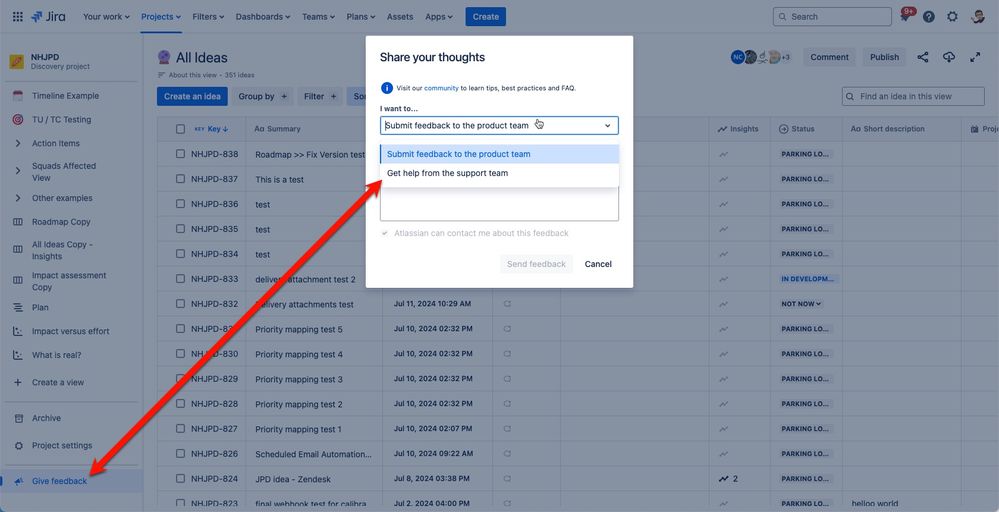The width and height of the screenshot is (999, 512).
Task: Click the collaborator avatars group
Action: [x=760, y=57]
